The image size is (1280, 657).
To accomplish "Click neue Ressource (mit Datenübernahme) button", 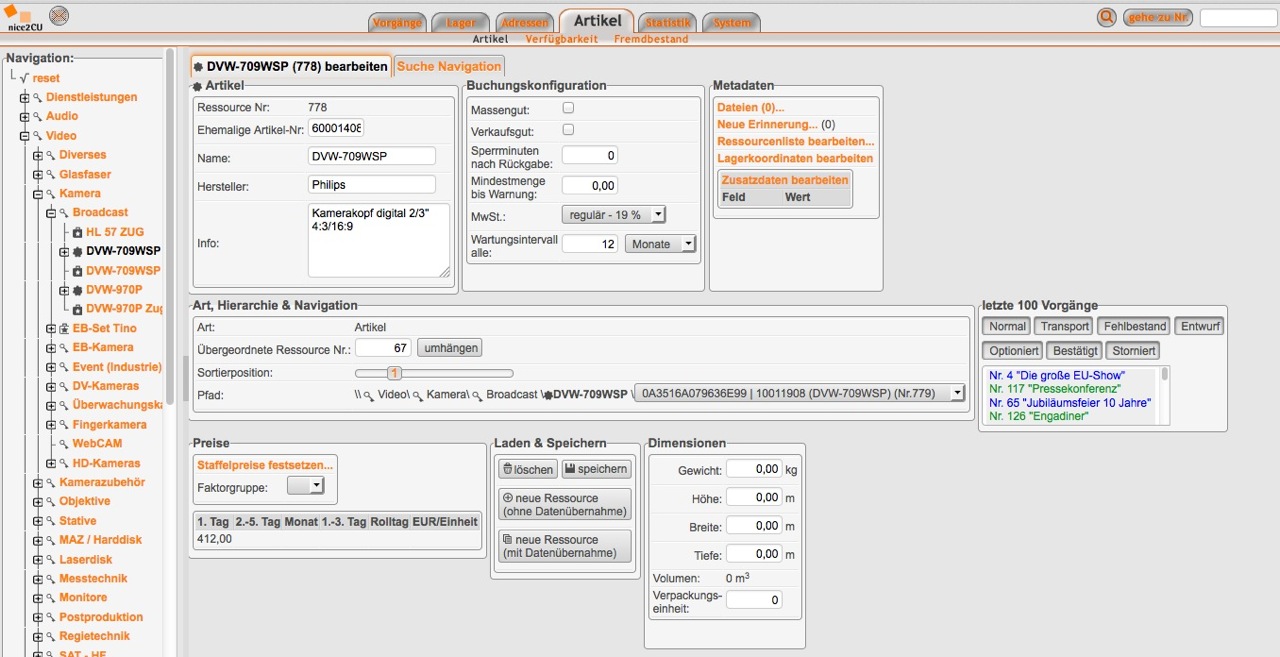I will (x=565, y=546).
